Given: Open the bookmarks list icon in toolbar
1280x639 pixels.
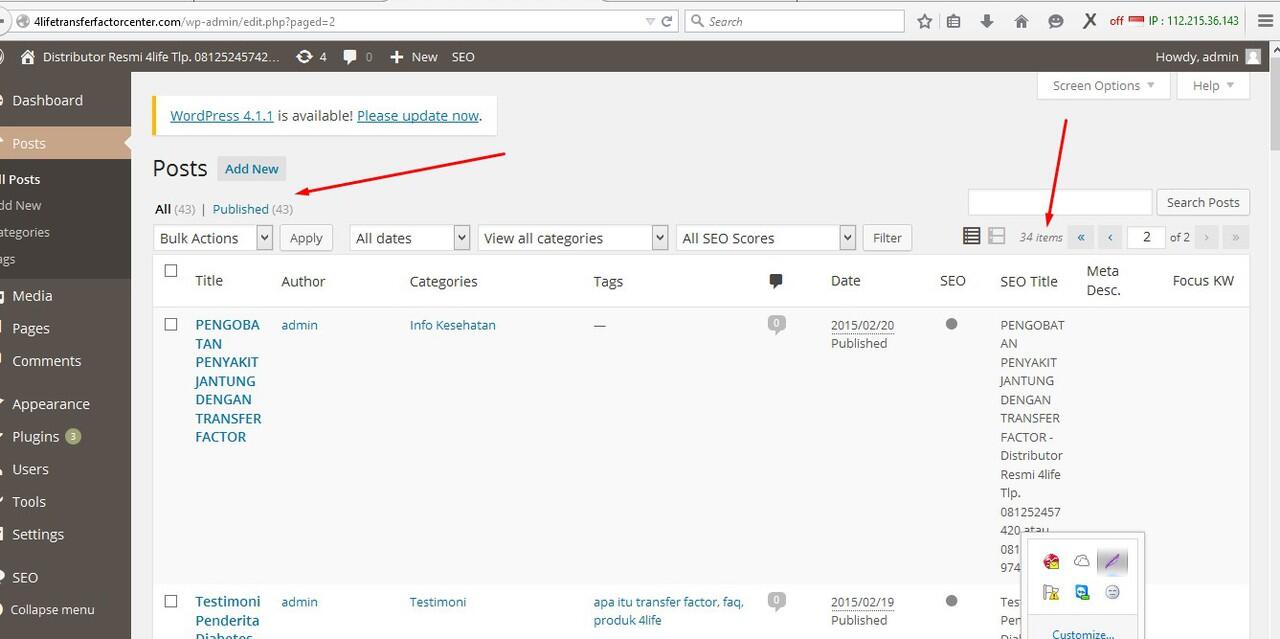Looking at the screenshot, I should click(x=953, y=21).
